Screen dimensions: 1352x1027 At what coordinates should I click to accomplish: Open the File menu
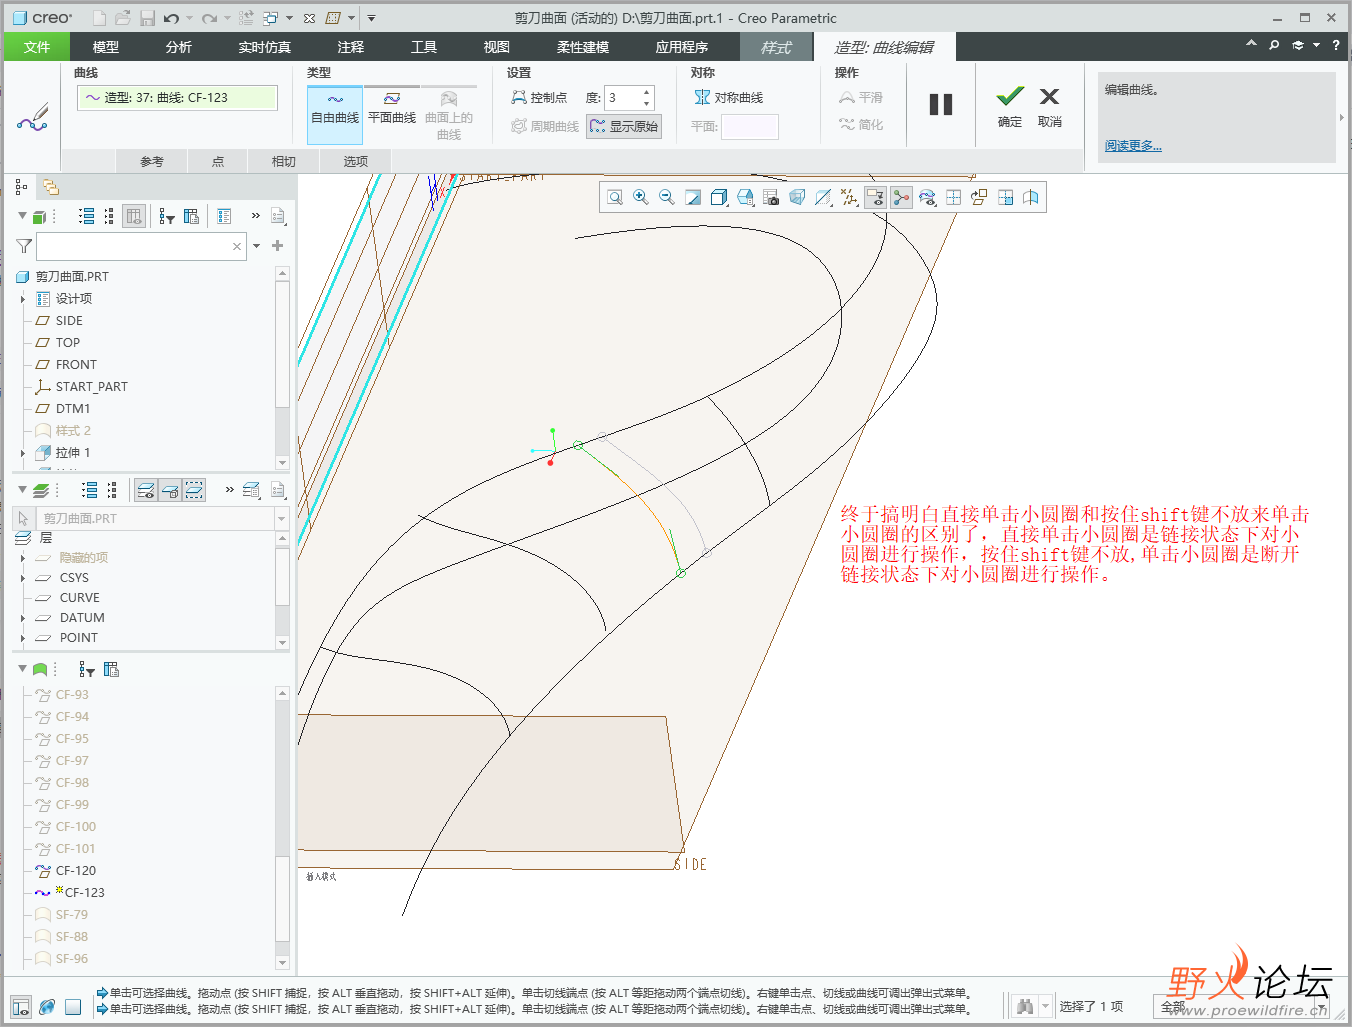[x=37, y=47]
